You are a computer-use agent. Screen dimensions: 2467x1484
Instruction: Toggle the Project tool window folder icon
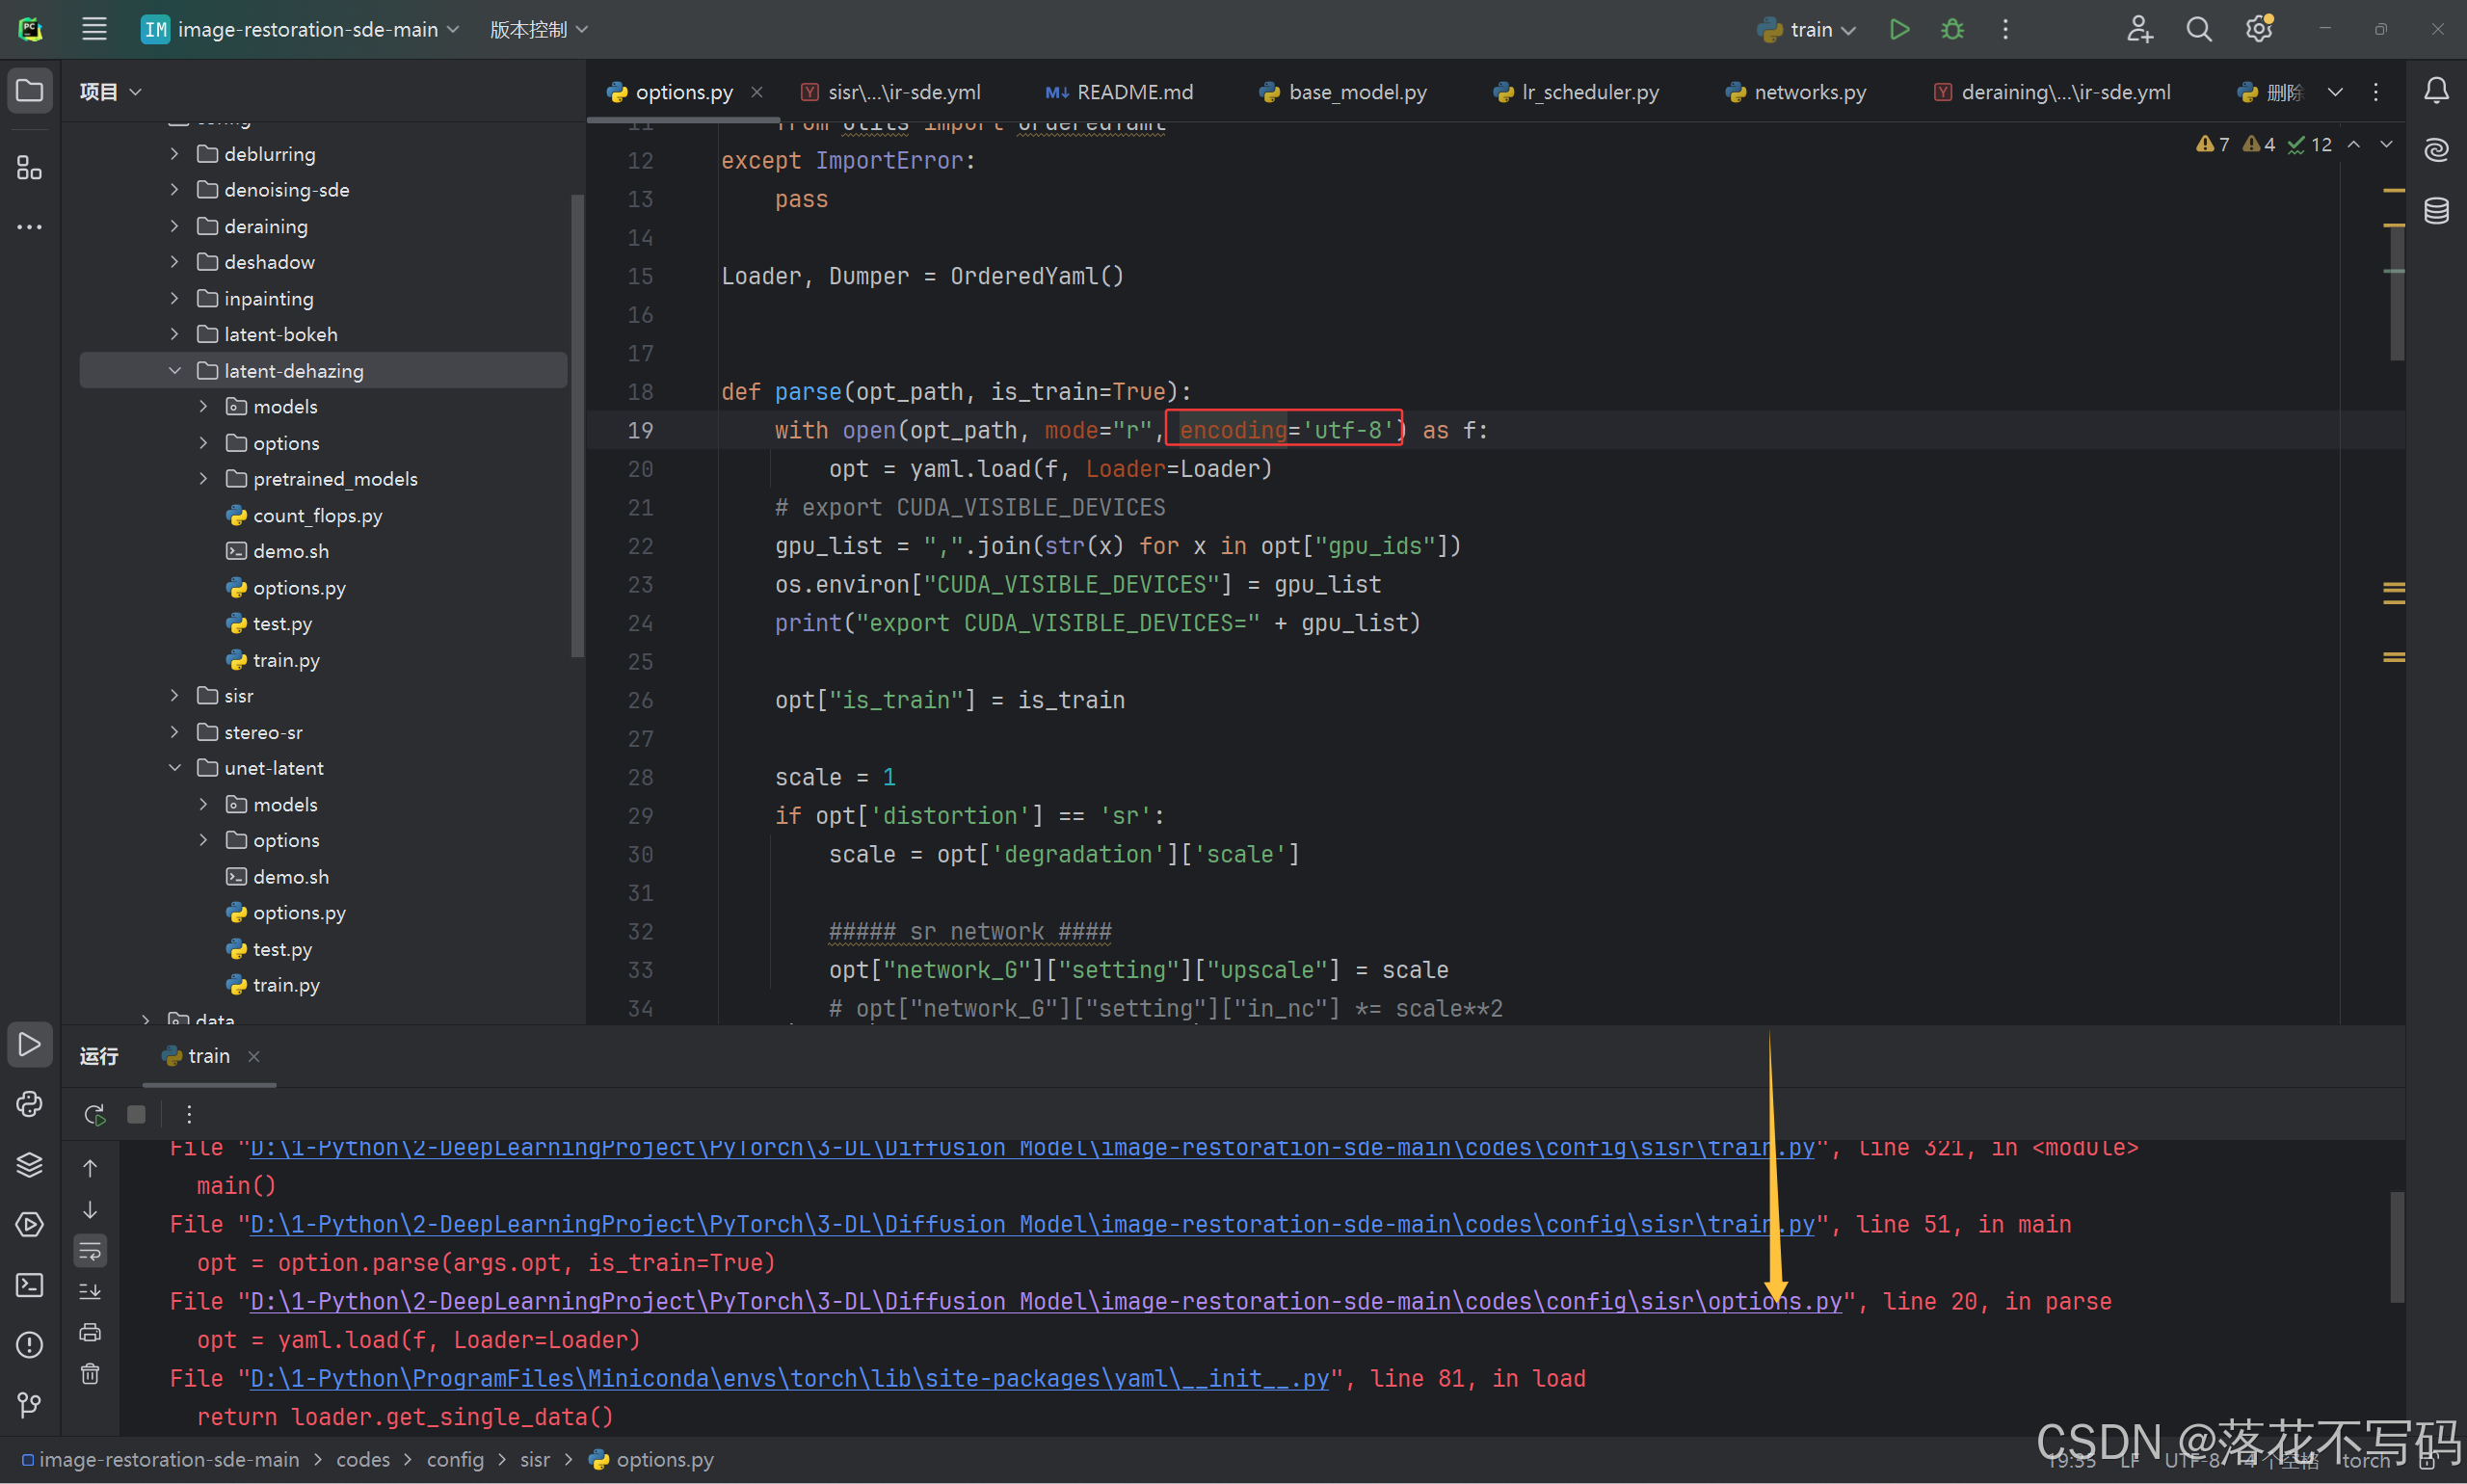click(x=29, y=91)
